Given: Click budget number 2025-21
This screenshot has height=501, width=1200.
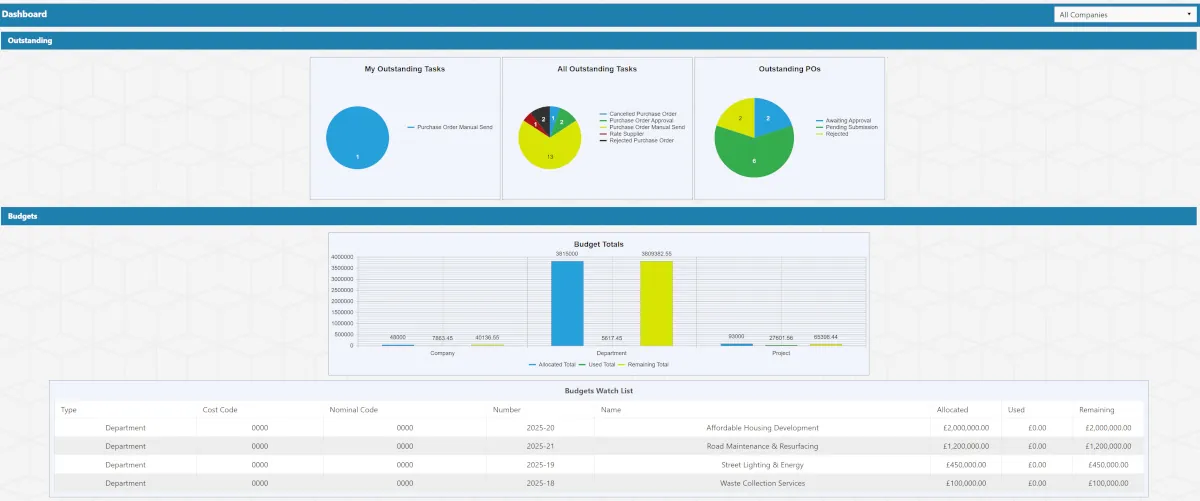Looking at the screenshot, I should coord(540,446).
